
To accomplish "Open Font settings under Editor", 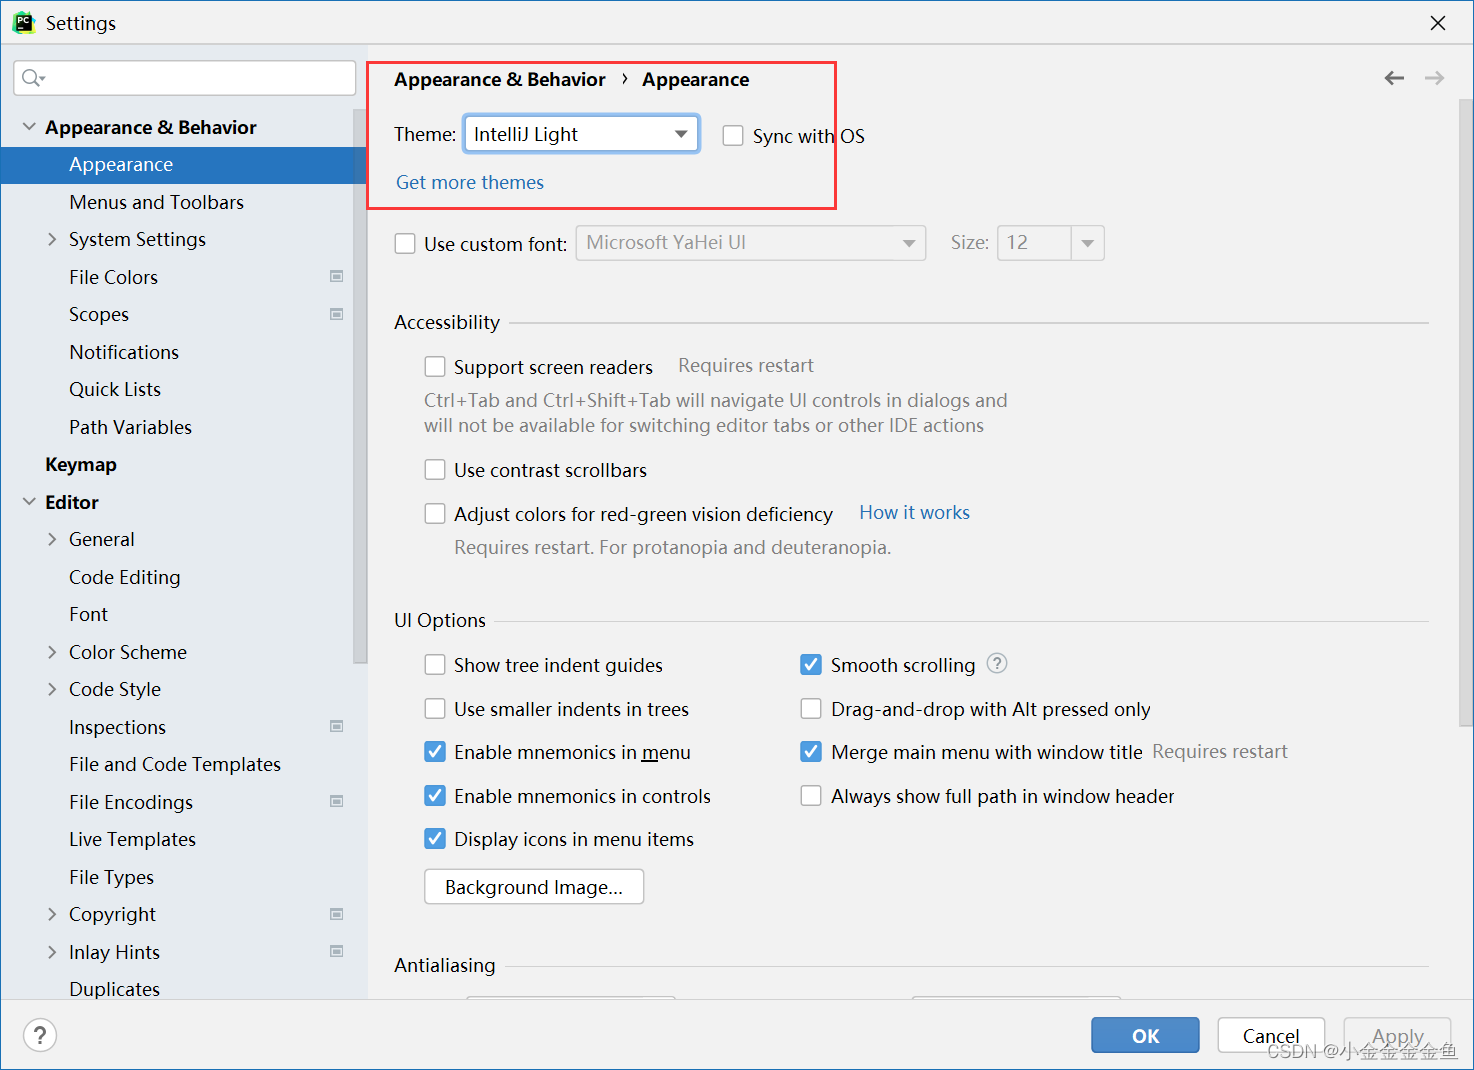I will tap(88, 614).
